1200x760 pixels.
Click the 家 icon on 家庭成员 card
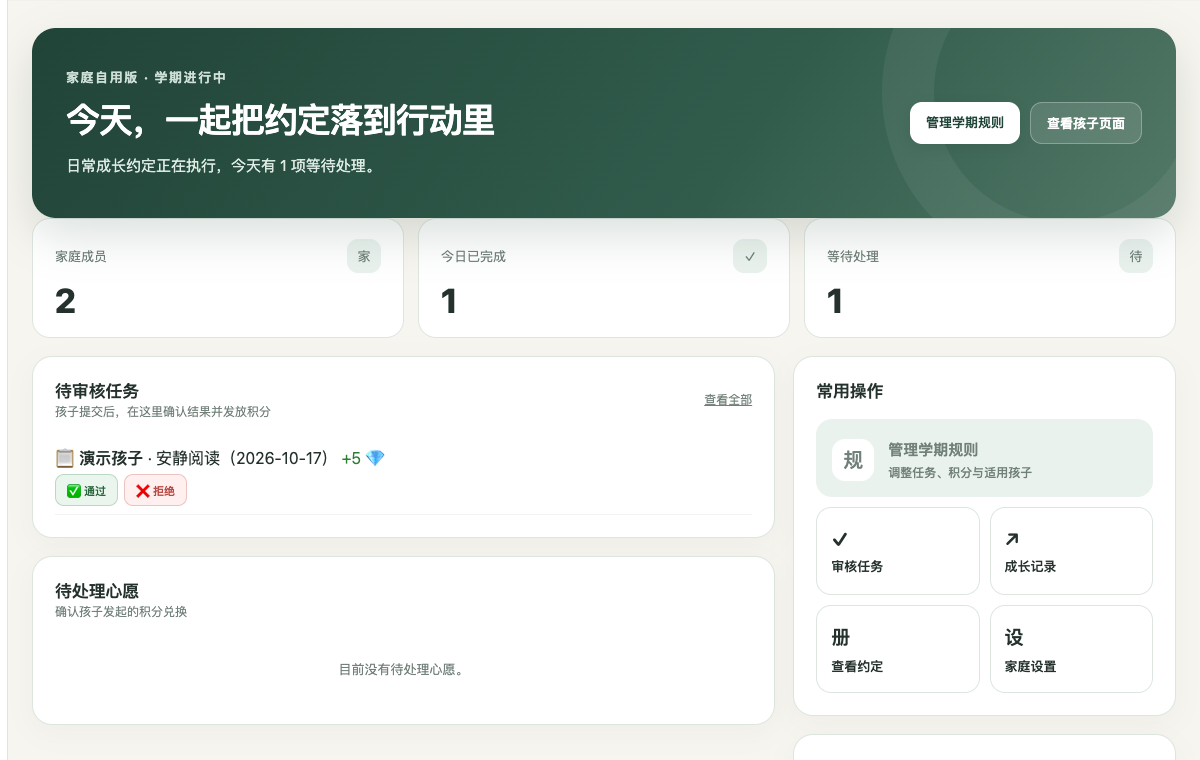click(364, 256)
